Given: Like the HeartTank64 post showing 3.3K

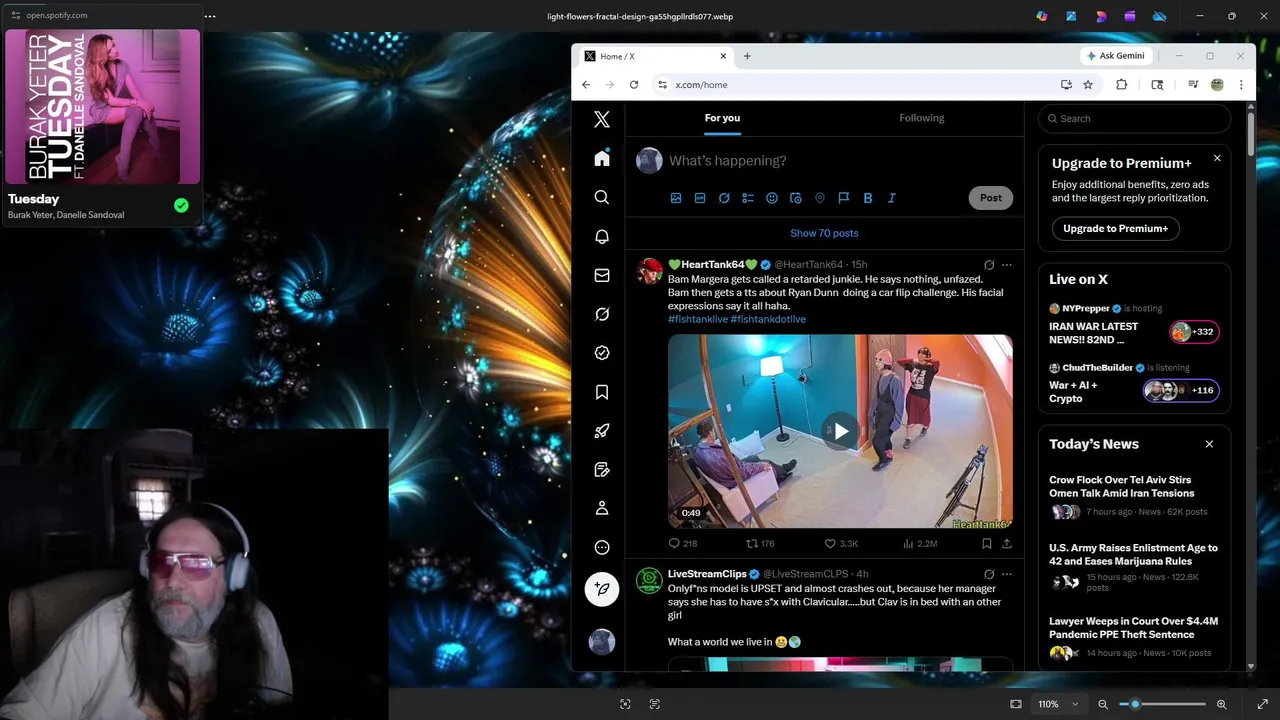Looking at the screenshot, I should pos(841,544).
